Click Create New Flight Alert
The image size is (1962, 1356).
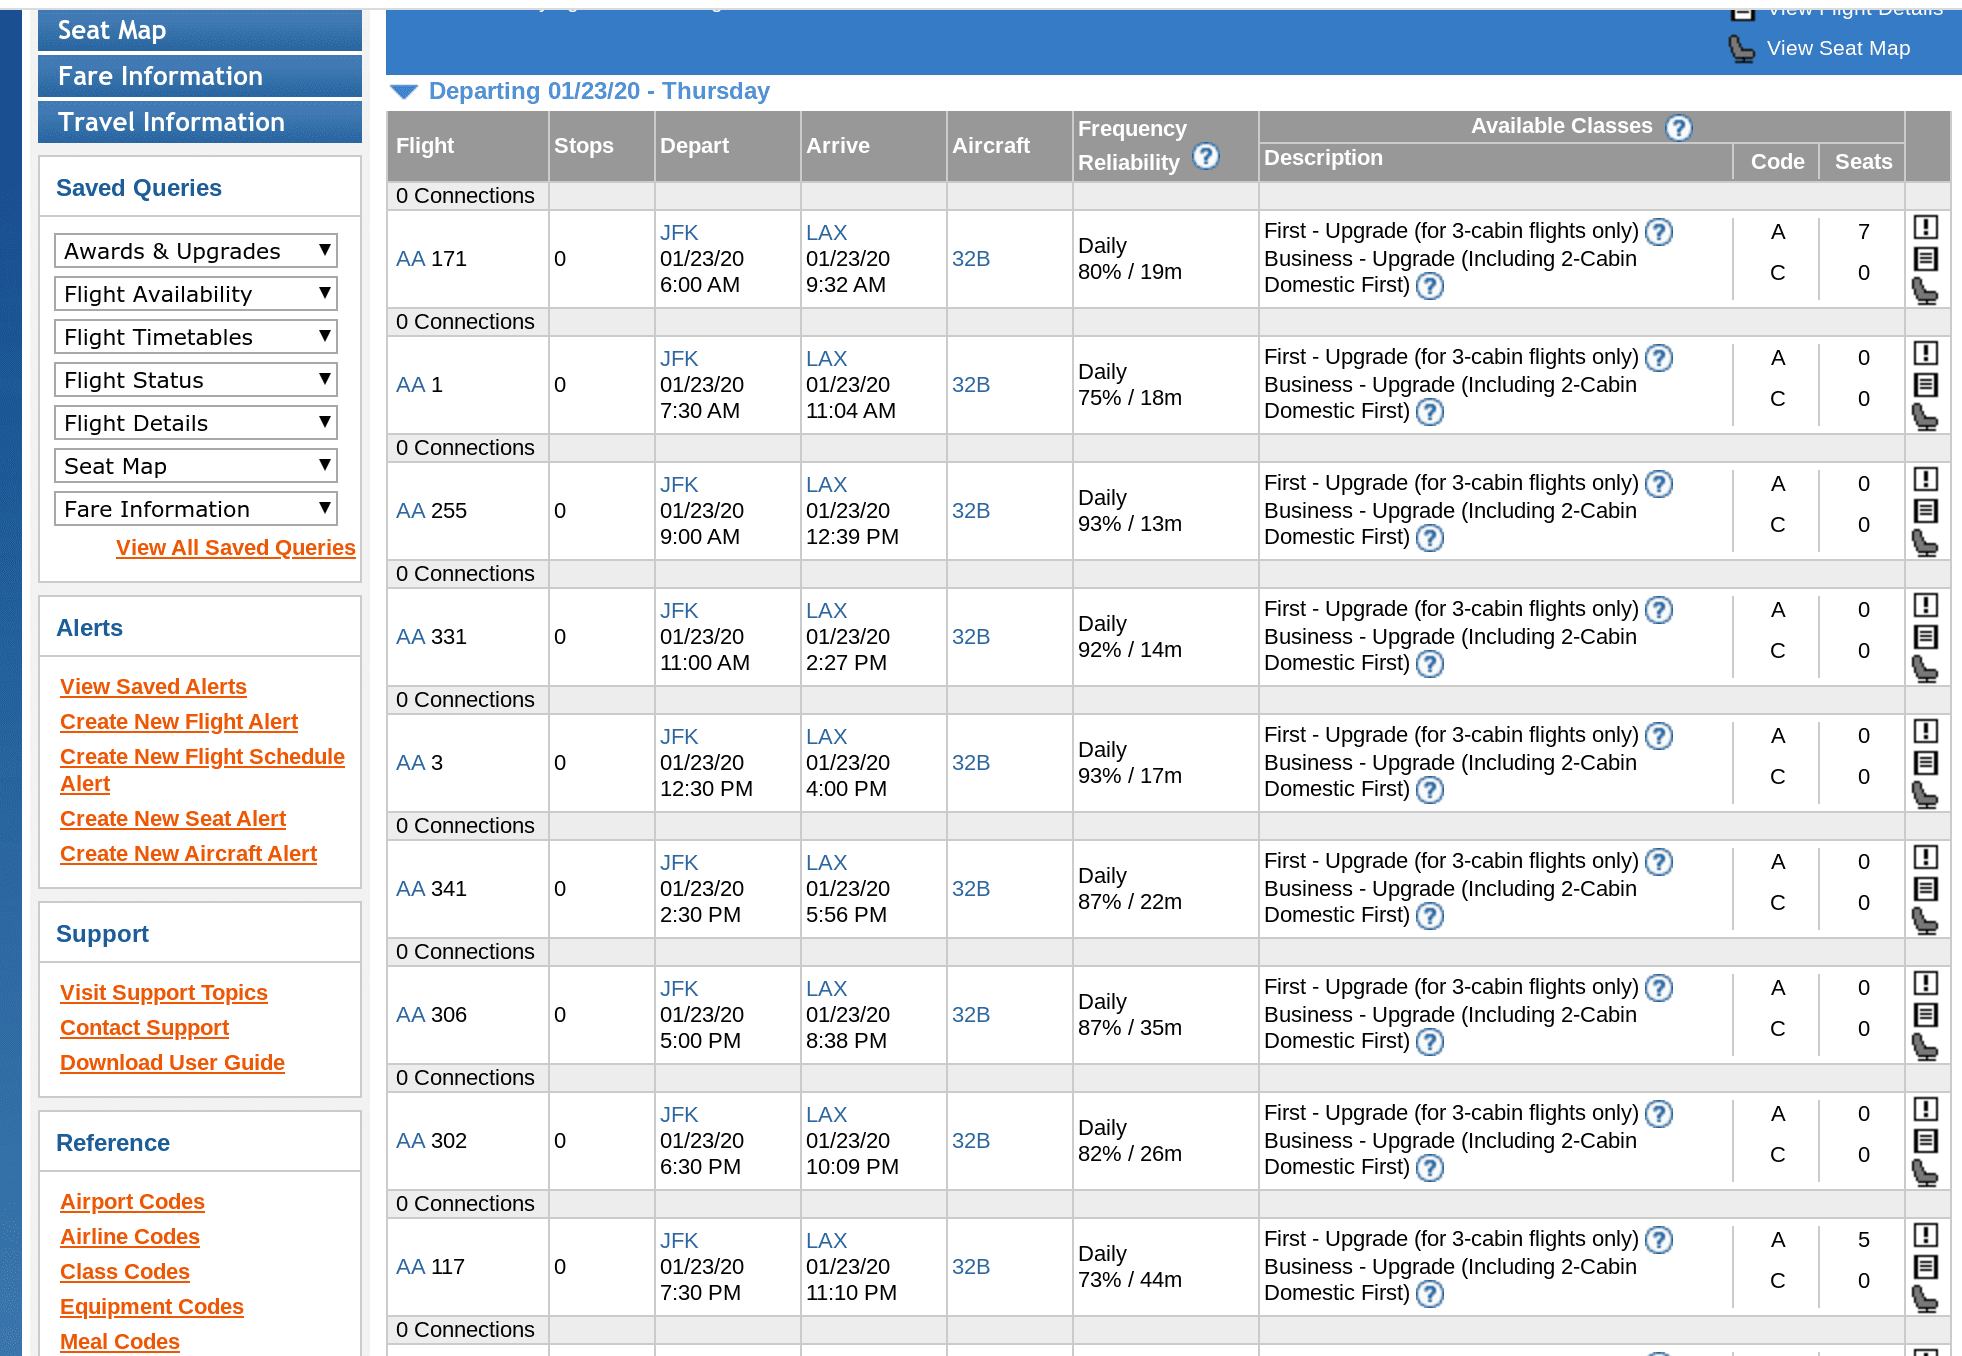coord(179,722)
